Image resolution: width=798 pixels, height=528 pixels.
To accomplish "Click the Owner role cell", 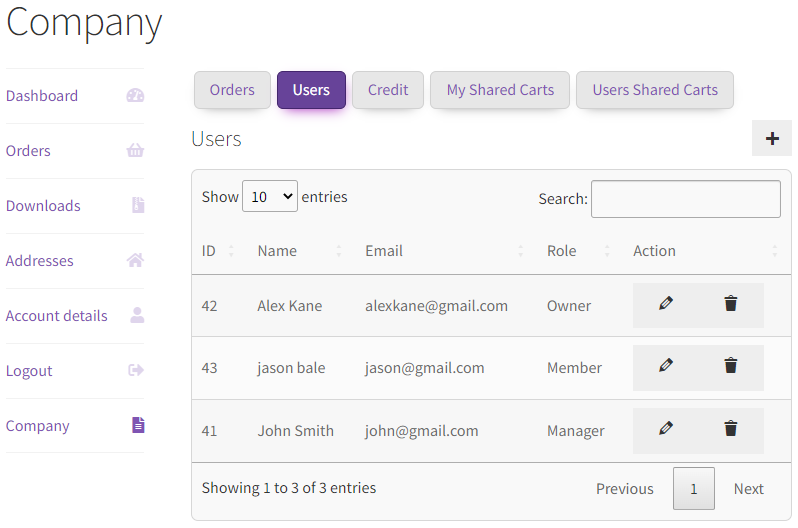I will [569, 305].
